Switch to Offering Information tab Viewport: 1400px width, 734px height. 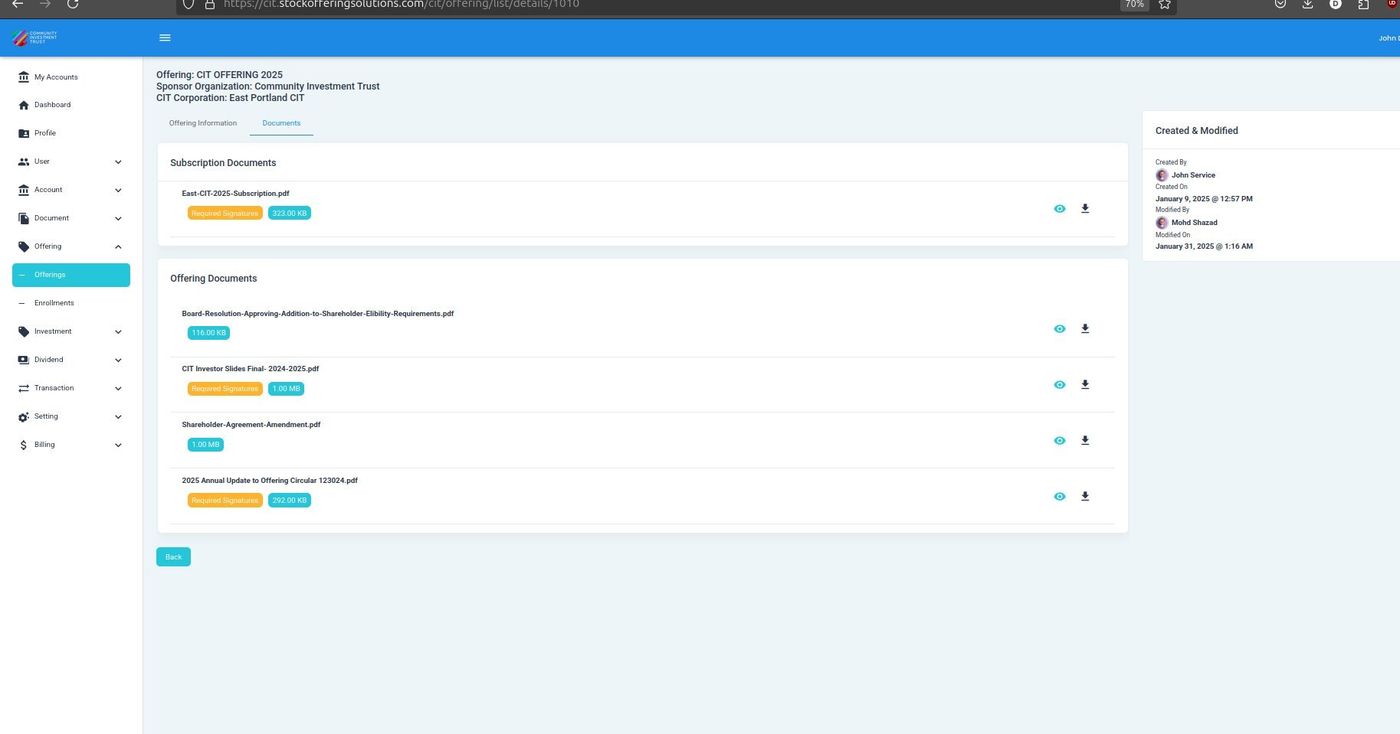(x=203, y=123)
